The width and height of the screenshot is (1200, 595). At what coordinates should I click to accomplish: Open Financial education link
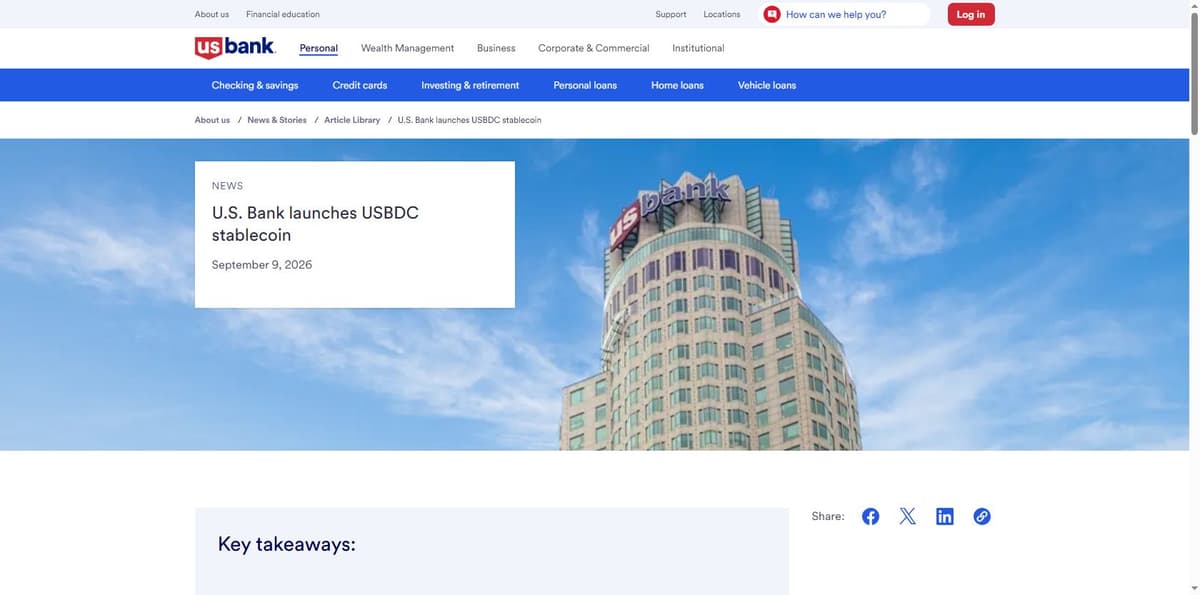pyautogui.click(x=283, y=14)
